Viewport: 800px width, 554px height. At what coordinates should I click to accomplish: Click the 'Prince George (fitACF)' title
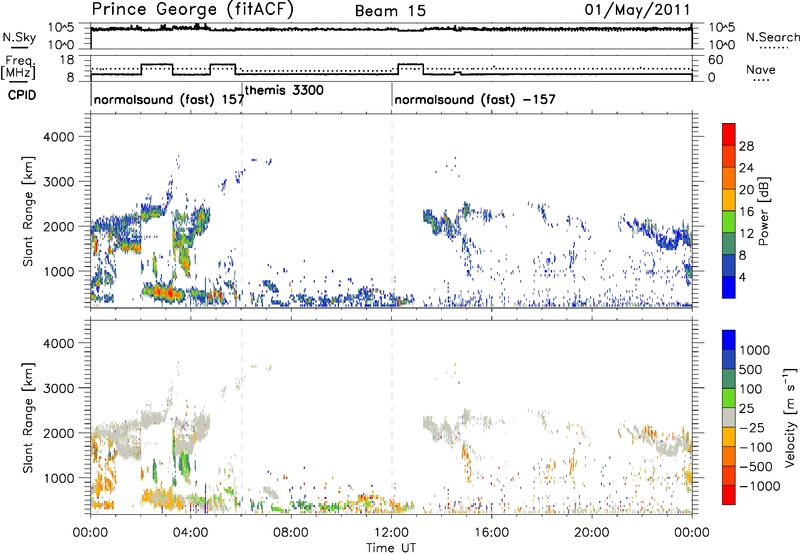(x=192, y=10)
